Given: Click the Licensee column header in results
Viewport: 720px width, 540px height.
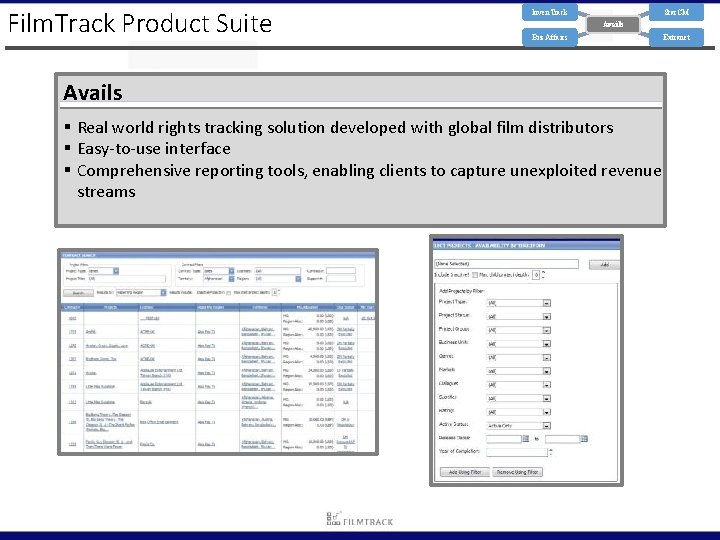Looking at the screenshot, I should (167, 307).
